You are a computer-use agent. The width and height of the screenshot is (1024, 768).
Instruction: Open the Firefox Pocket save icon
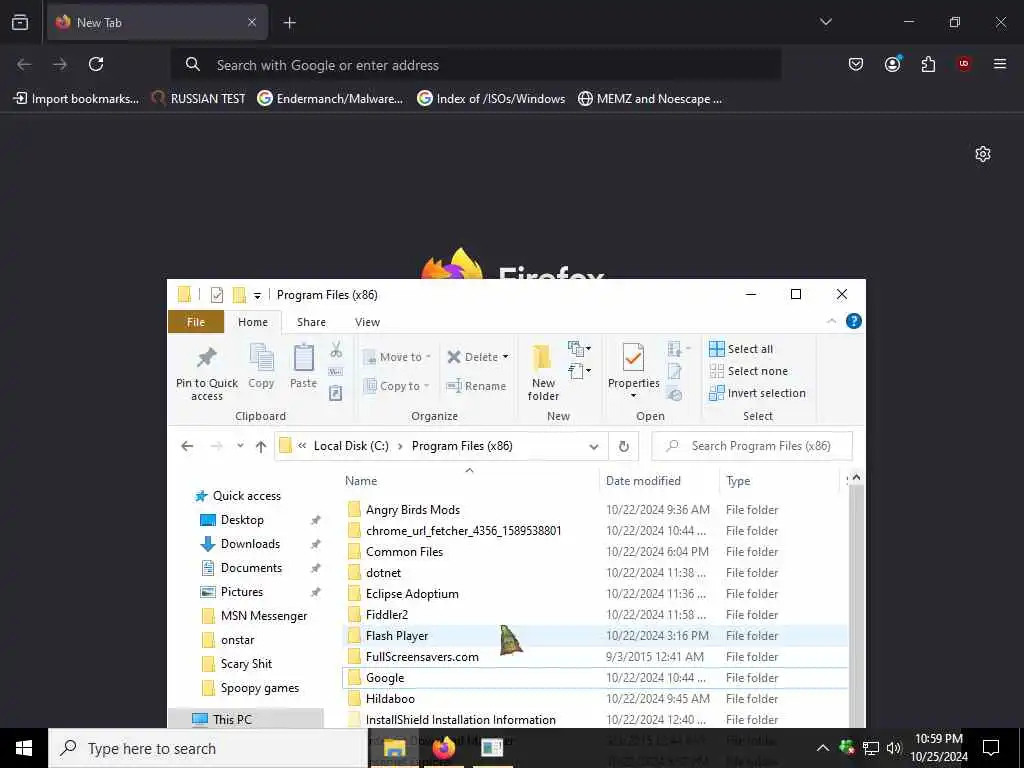pos(856,64)
